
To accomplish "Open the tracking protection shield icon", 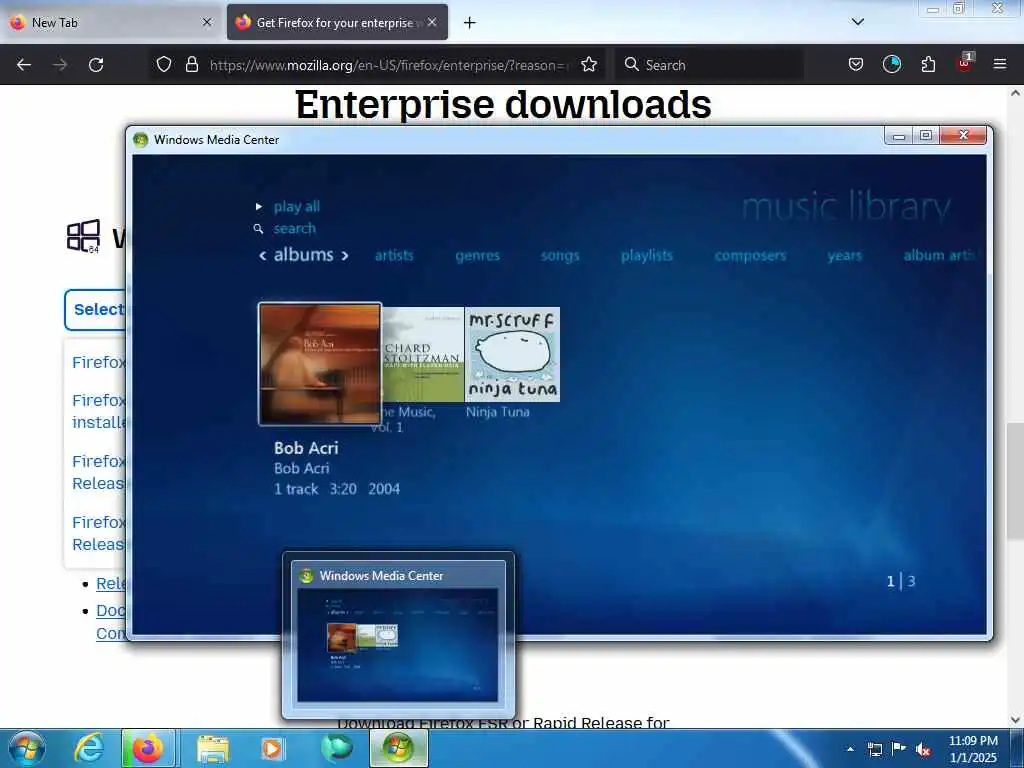I will [164, 64].
